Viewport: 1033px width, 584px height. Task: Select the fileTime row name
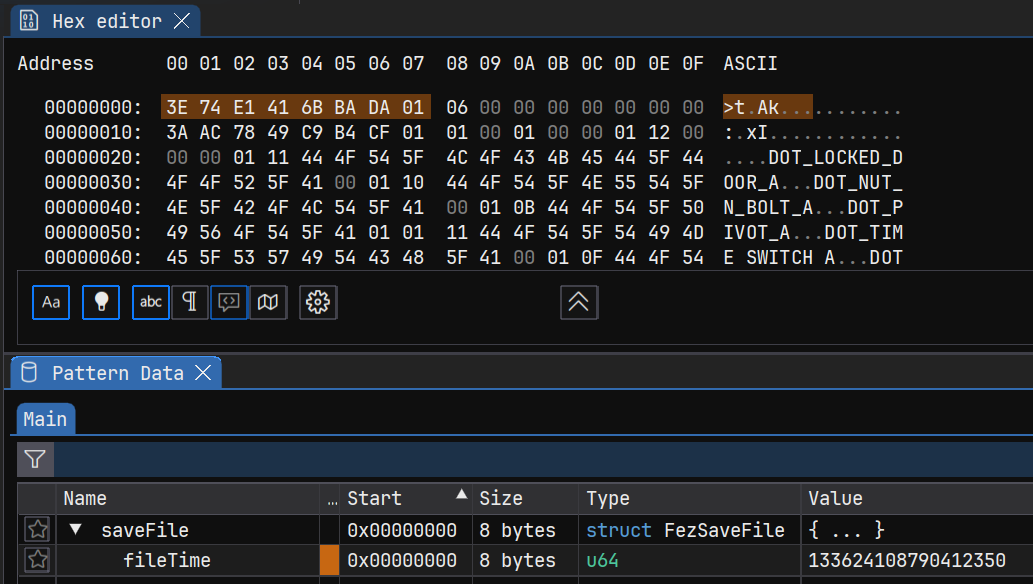[167, 560]
